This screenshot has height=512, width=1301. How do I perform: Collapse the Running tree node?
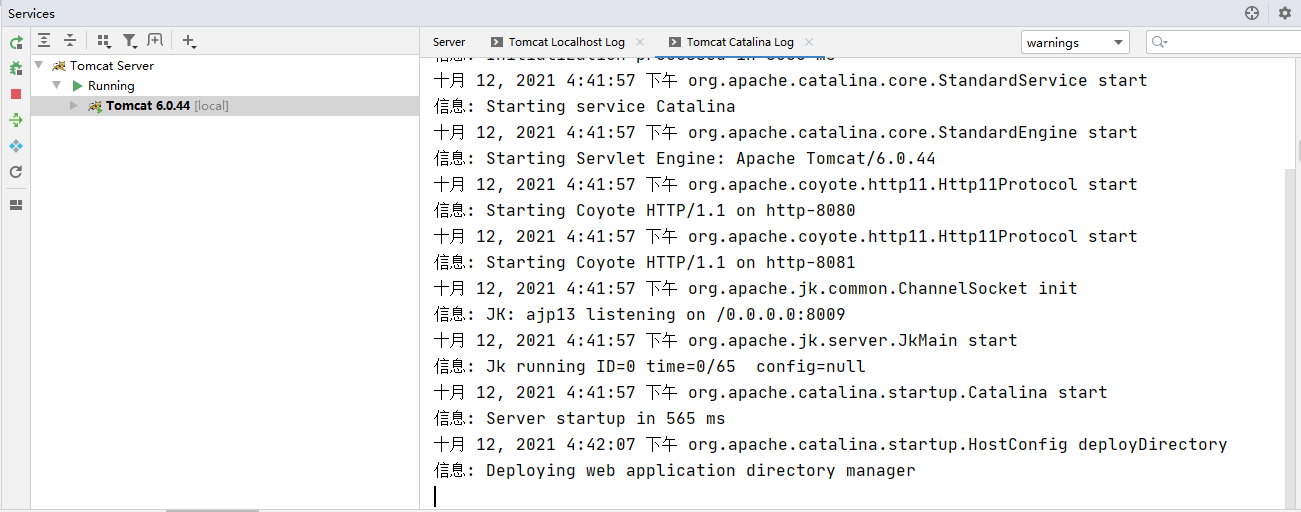tap(57, 85)
